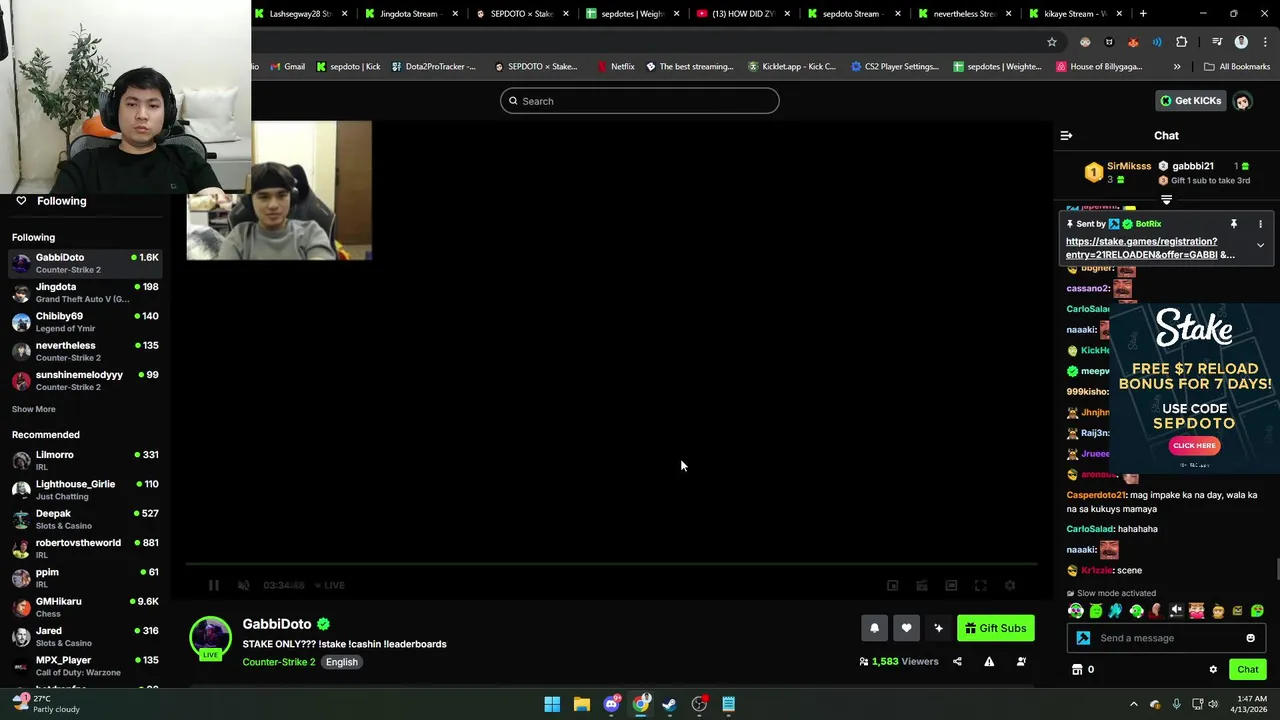Screen dimensions: 1280x720
Task: Open Chrome extensions puzzle icon
Action: 1182,42
